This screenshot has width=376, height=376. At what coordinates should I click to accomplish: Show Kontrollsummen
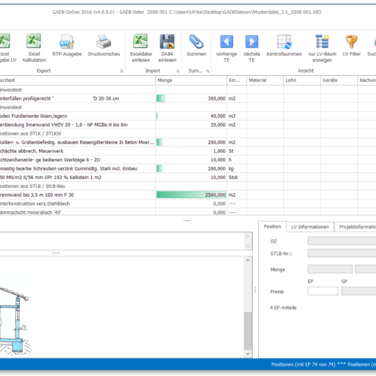pos(284,45)
